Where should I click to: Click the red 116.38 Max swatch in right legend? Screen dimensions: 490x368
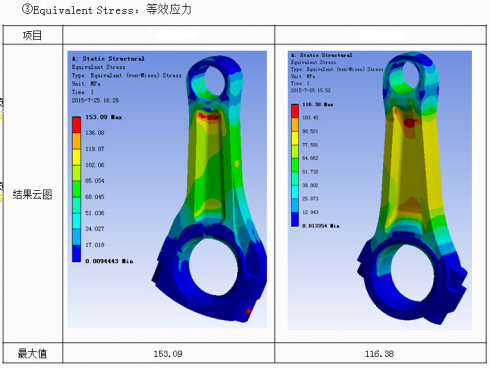(295, 111)
